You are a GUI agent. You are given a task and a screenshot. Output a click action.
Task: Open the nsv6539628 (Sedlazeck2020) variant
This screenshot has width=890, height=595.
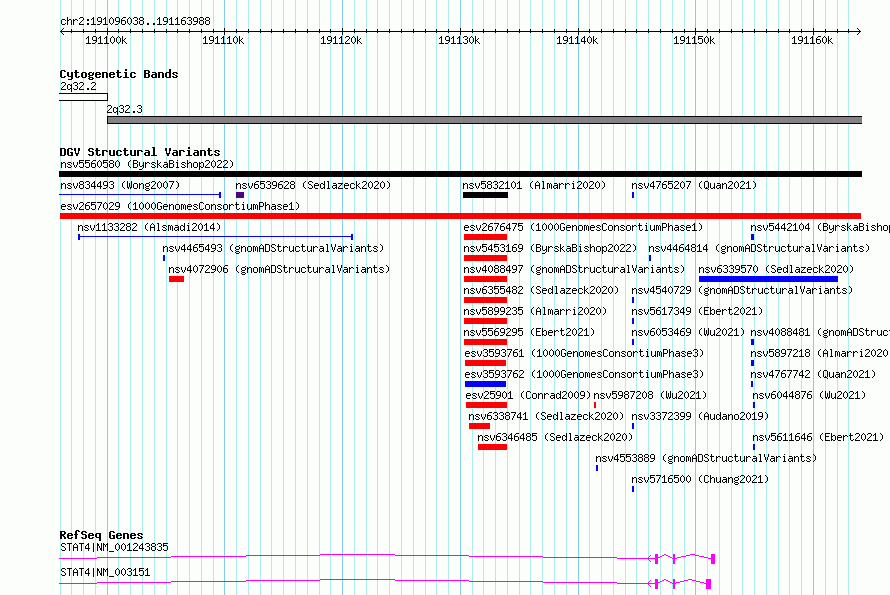(313, 186)
